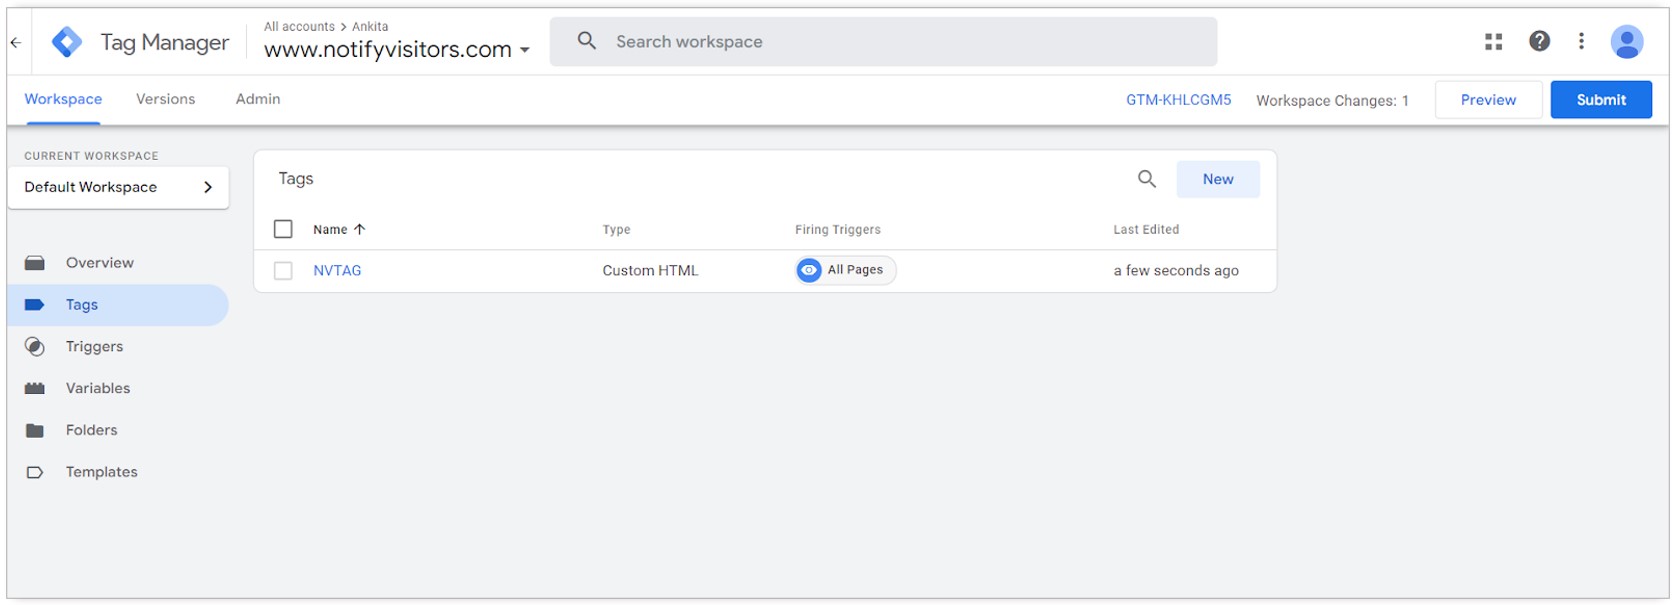Viewport: 1676px width, 605px height.
Task: Click the Firing Triggers column header
Action: [838, 230]
